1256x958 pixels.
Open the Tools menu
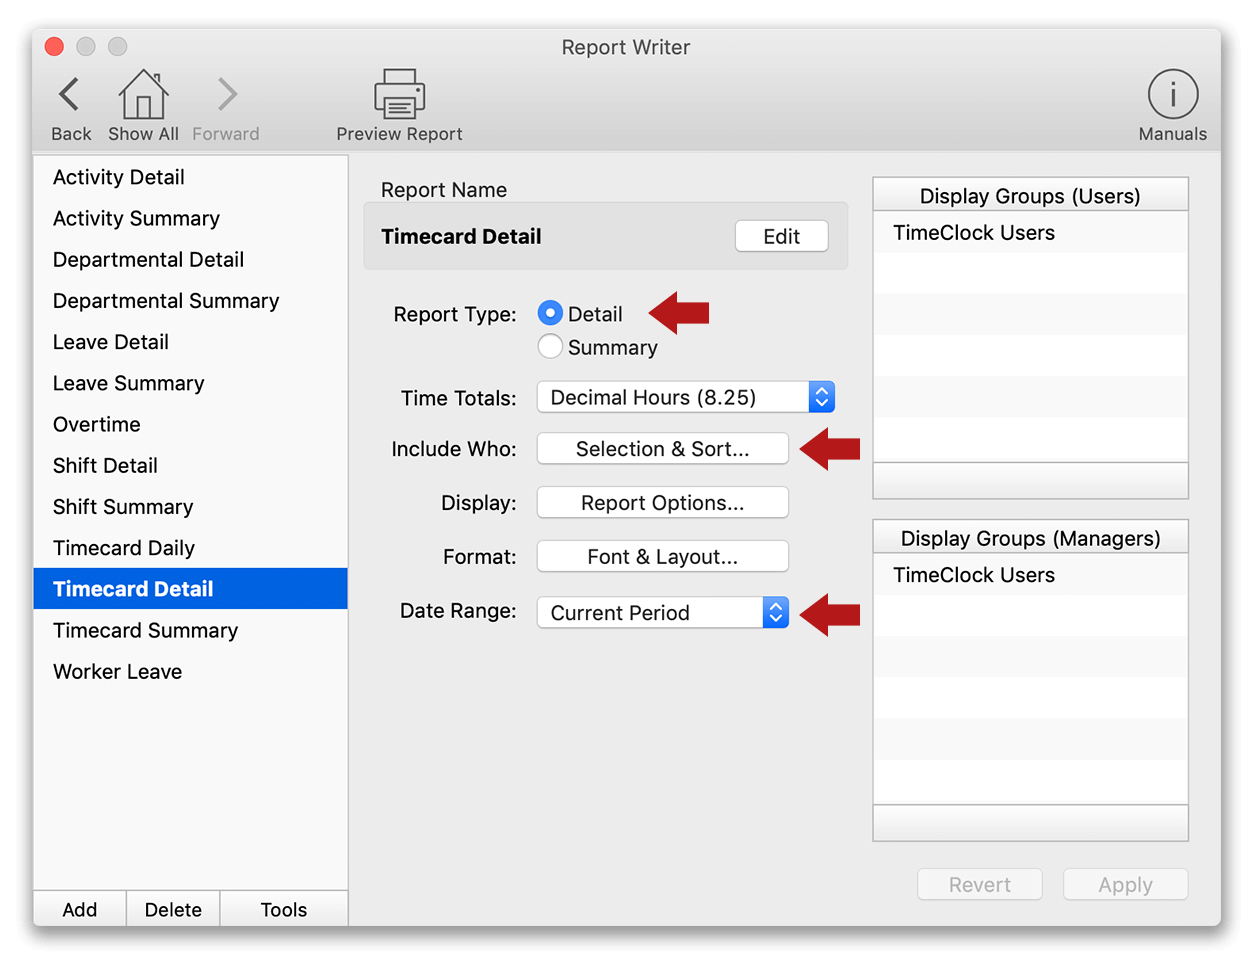click(x=283, y=908)
